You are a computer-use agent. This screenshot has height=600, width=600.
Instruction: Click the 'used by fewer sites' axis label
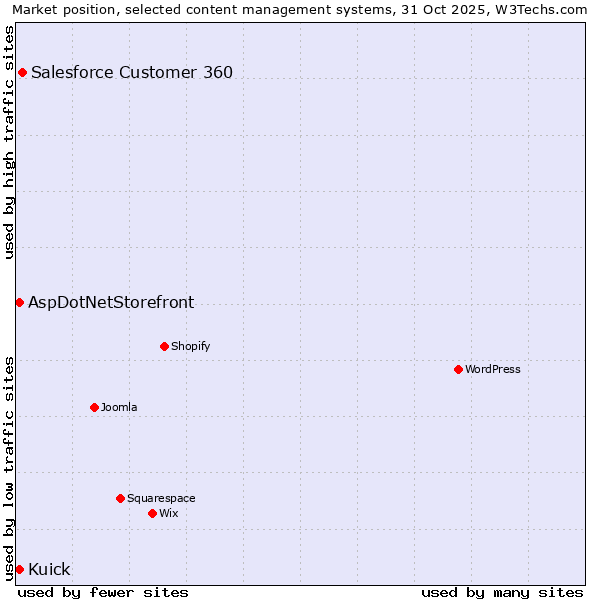point(103,592)
